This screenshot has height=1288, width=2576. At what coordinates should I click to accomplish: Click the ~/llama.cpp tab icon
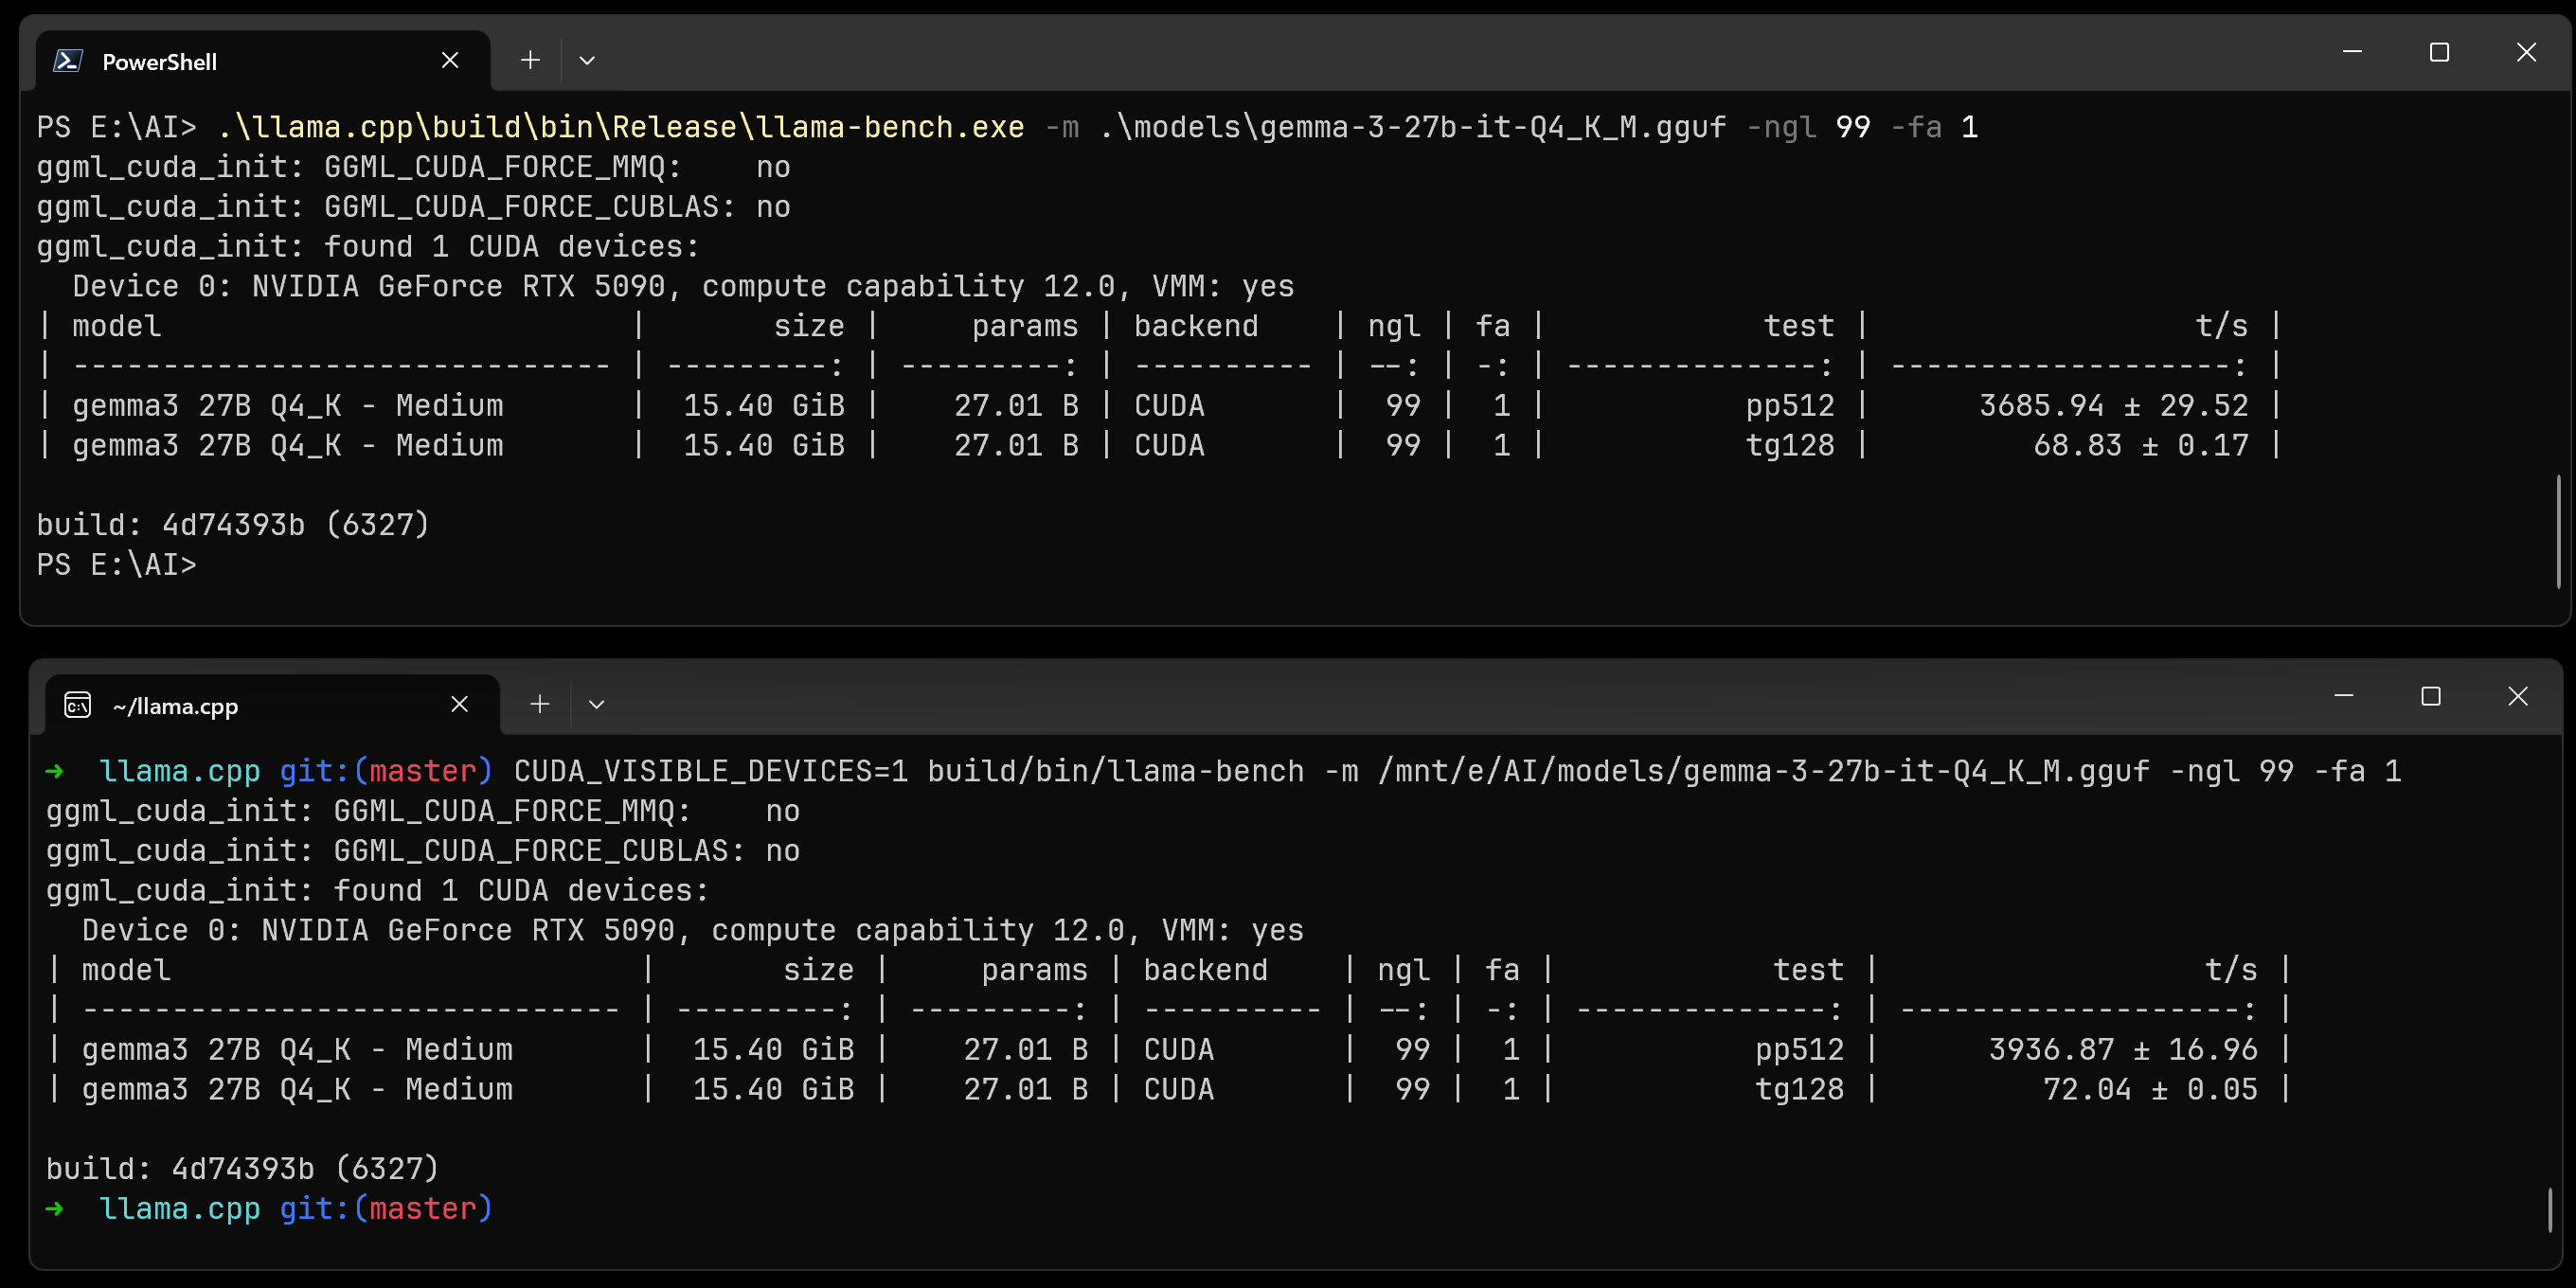(78, 705)
